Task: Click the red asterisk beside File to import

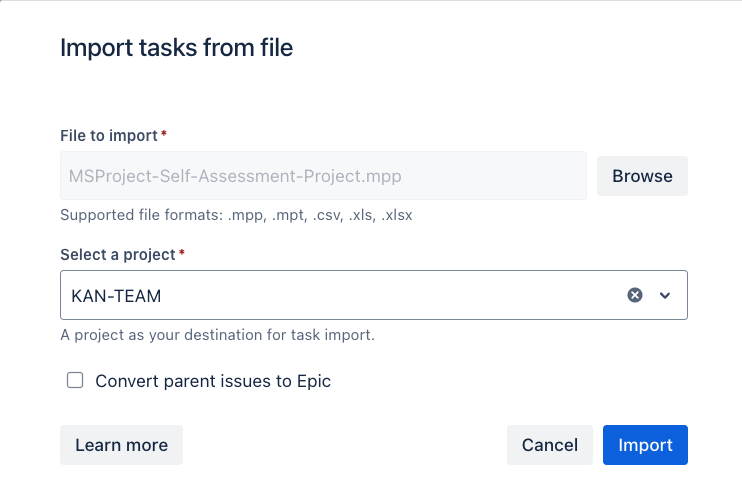Action: (x=164, y=133)
